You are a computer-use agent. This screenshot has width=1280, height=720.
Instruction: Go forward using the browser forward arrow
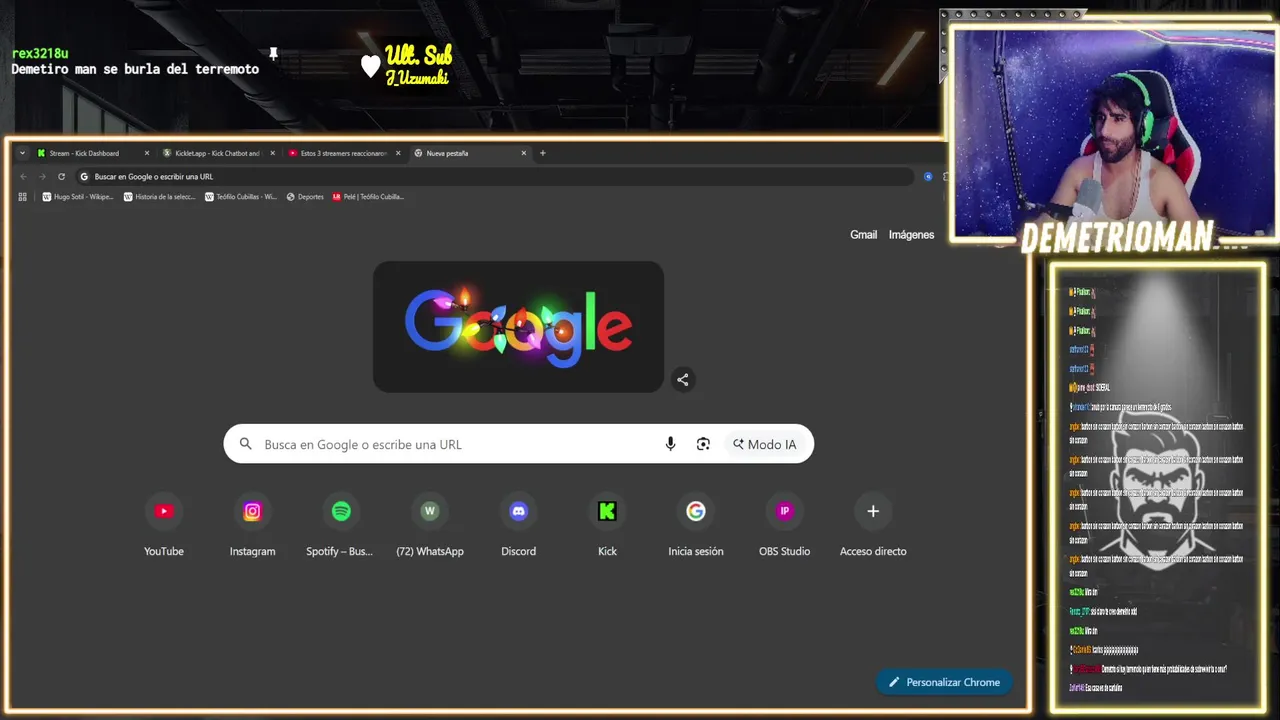pos(42,176)
